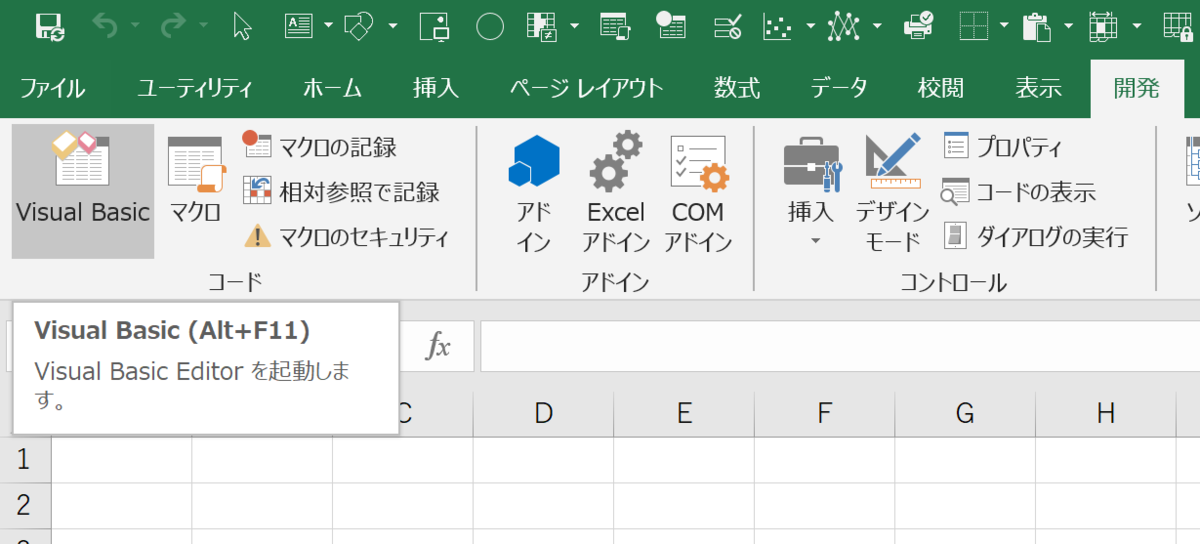
Task: Click the fx insert function button
Action: point(438,346)
